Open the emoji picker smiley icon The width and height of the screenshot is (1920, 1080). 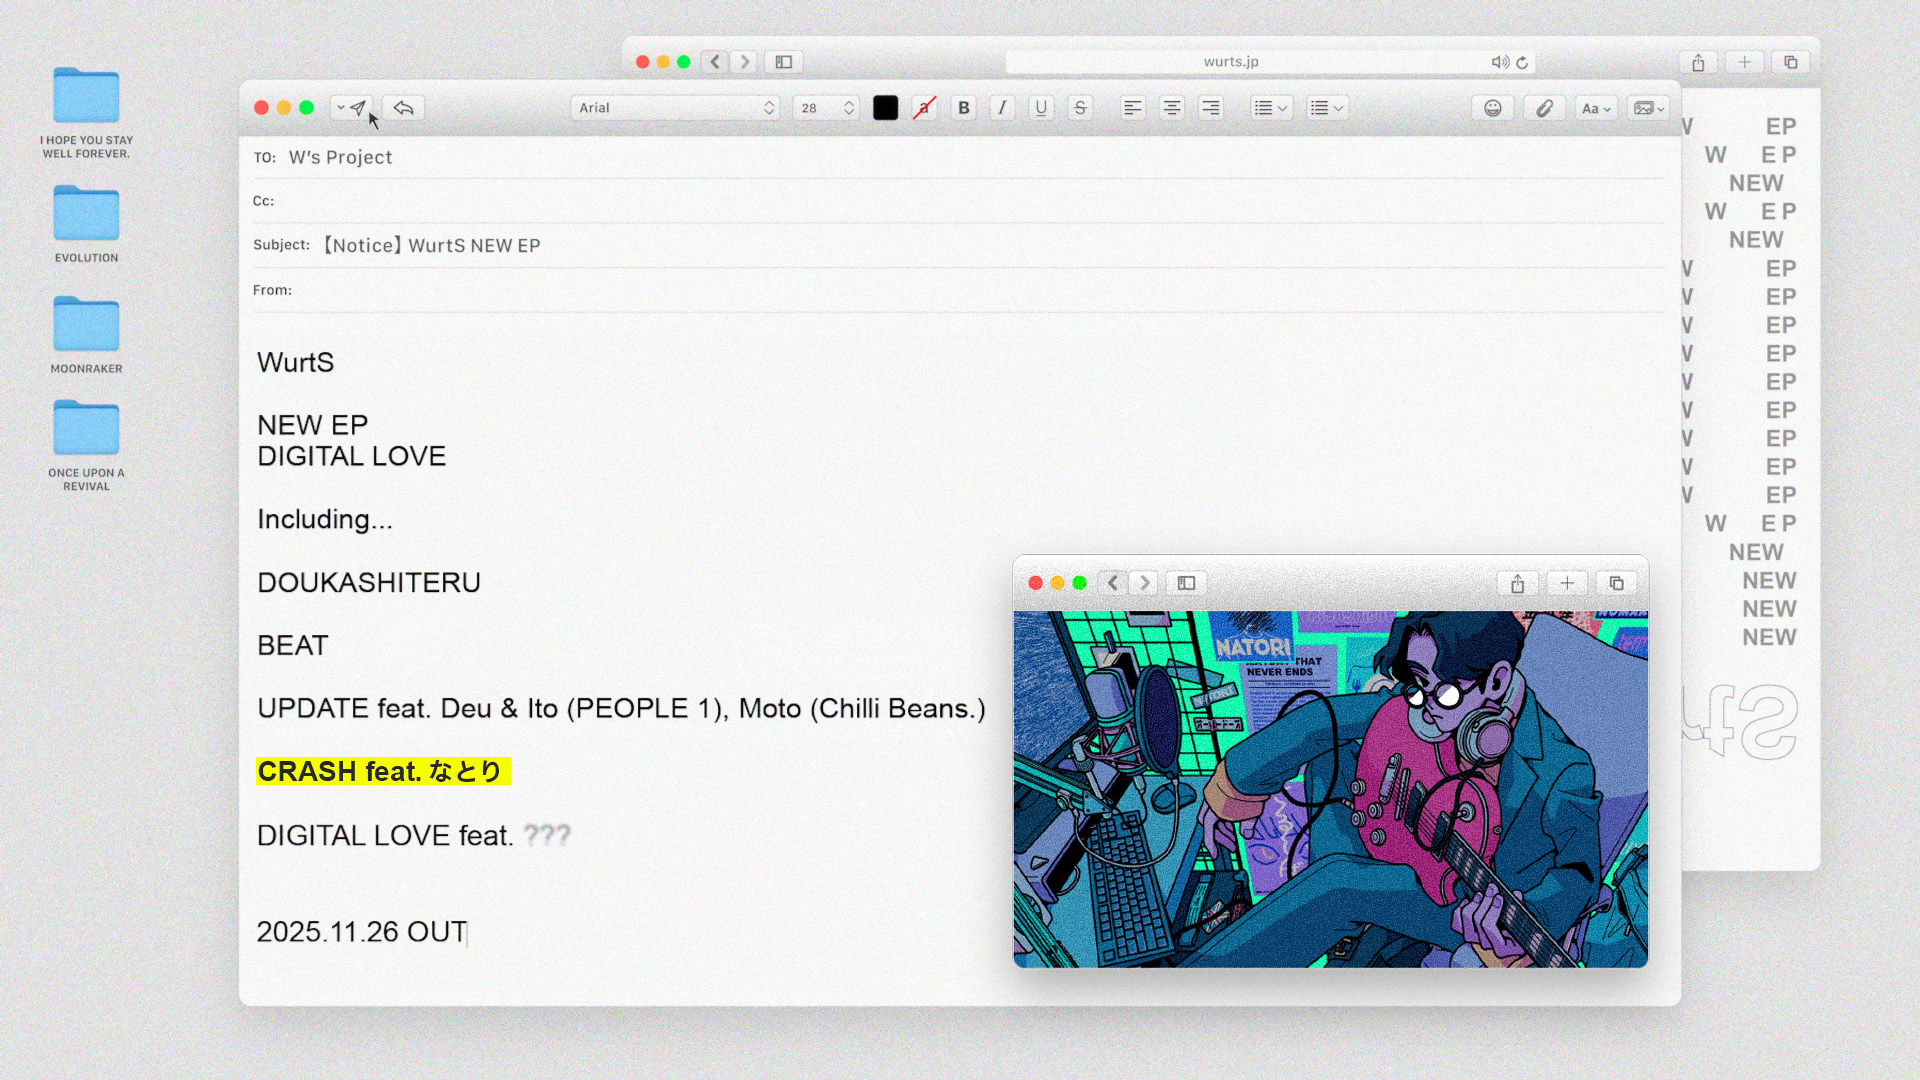1492,108
